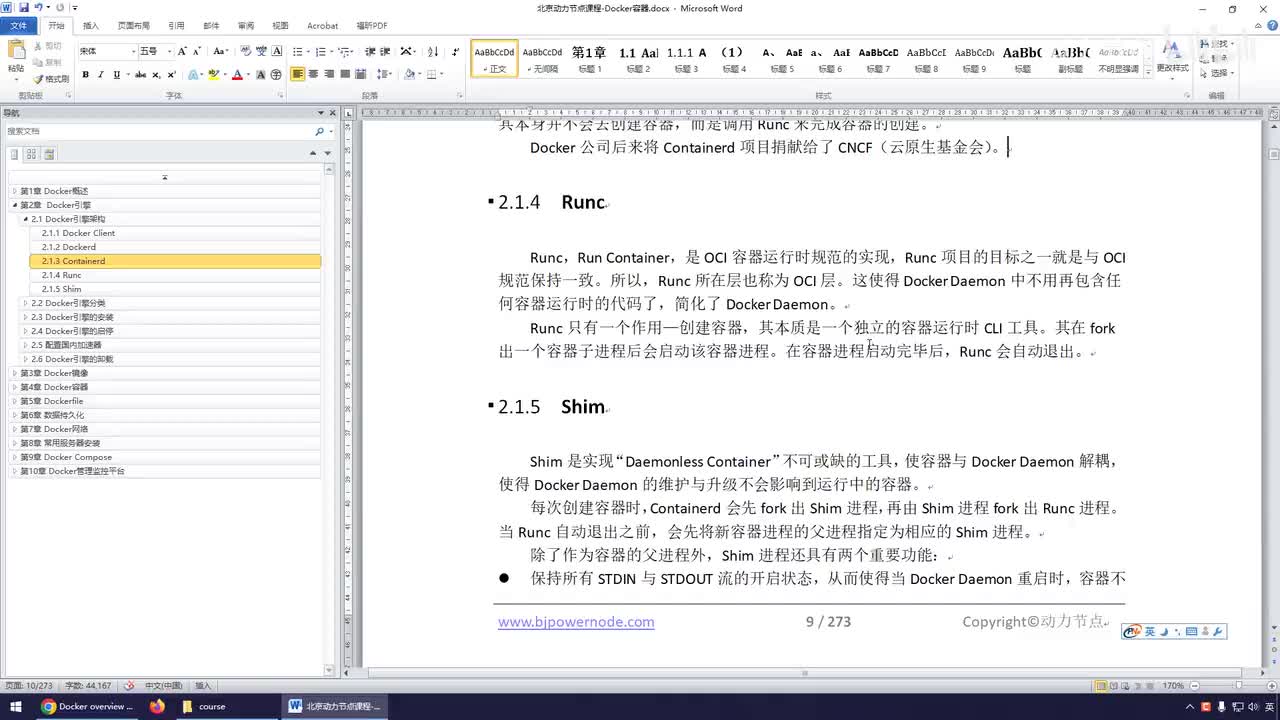Image resolution: width=1280 pixels, height=720 pixels.
Task: Click the Windows Start button
Action: [x=16, y=706]
